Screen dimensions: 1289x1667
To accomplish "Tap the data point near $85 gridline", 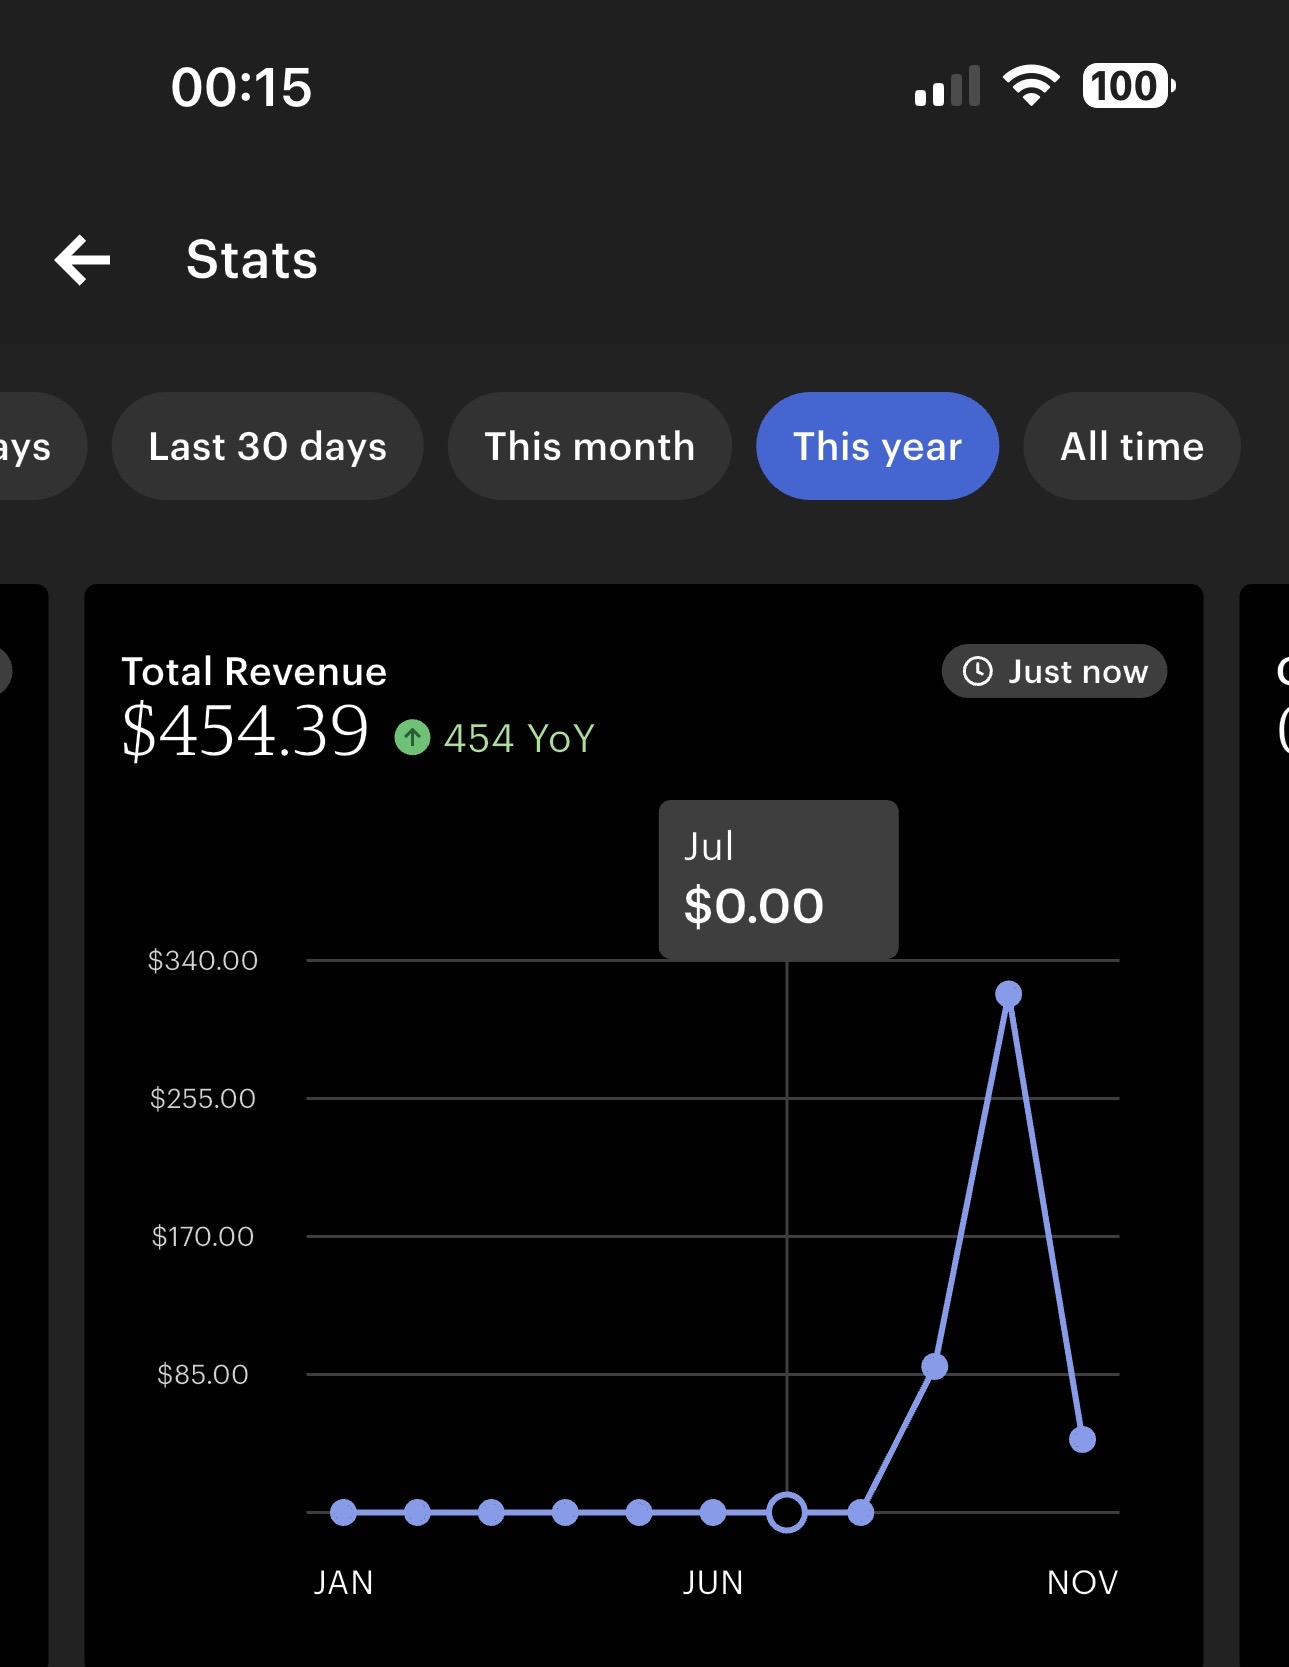I will [x=934, y=1366].
